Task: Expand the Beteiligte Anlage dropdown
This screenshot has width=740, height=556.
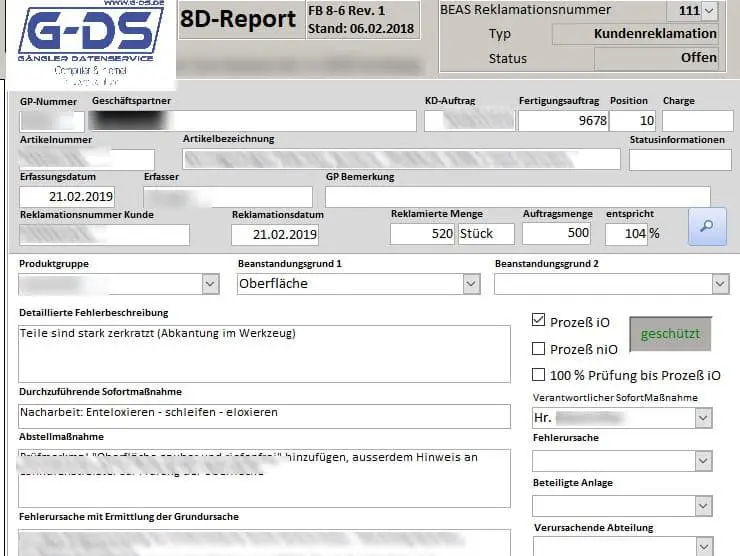Action: click(703, 506)
